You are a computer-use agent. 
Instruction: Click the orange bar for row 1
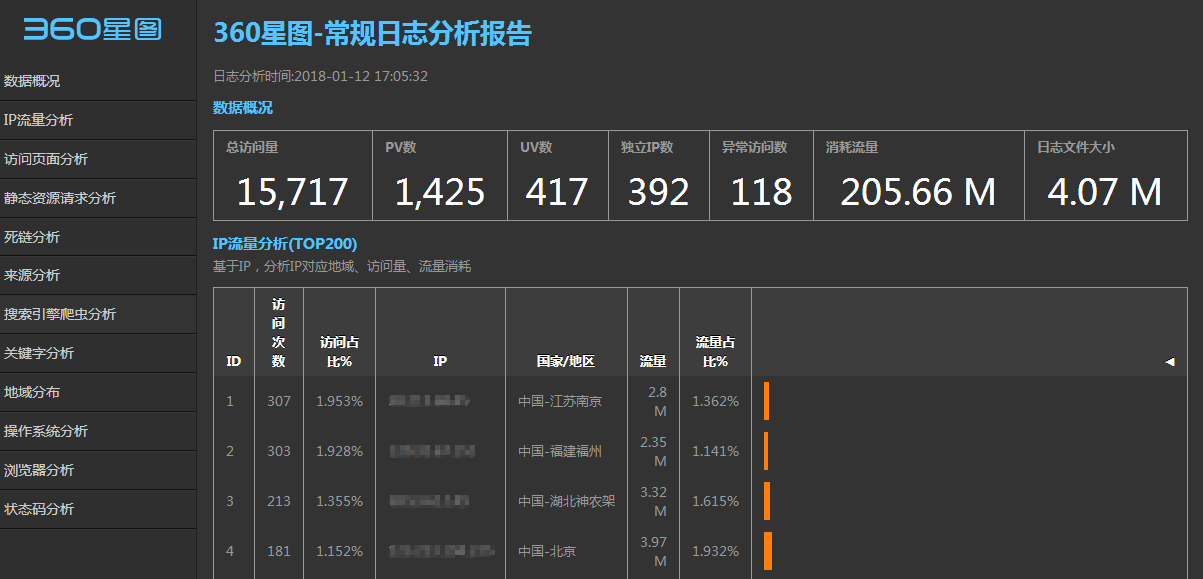pos(767,401)
